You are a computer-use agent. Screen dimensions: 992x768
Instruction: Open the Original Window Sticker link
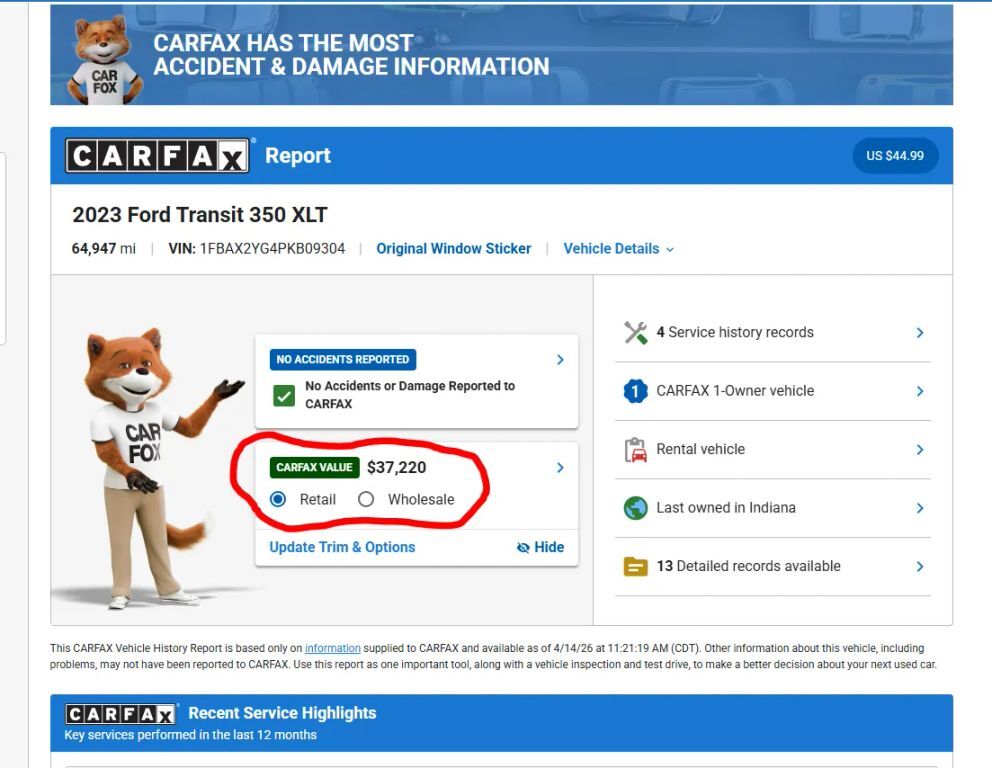click(453, 249)
